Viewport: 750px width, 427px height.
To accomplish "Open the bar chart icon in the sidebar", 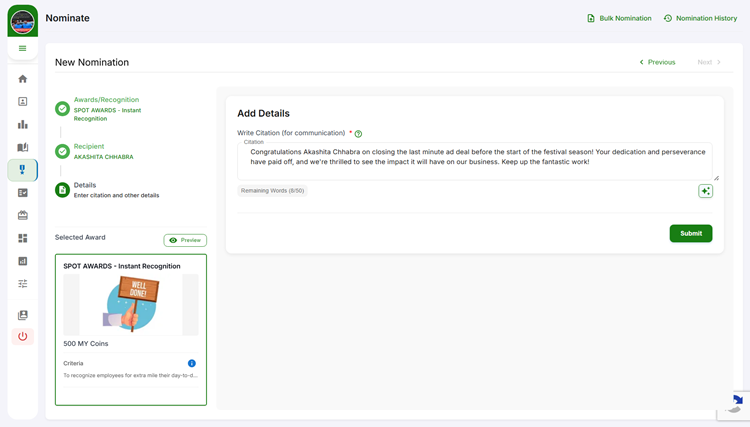I will click(22, 124).
